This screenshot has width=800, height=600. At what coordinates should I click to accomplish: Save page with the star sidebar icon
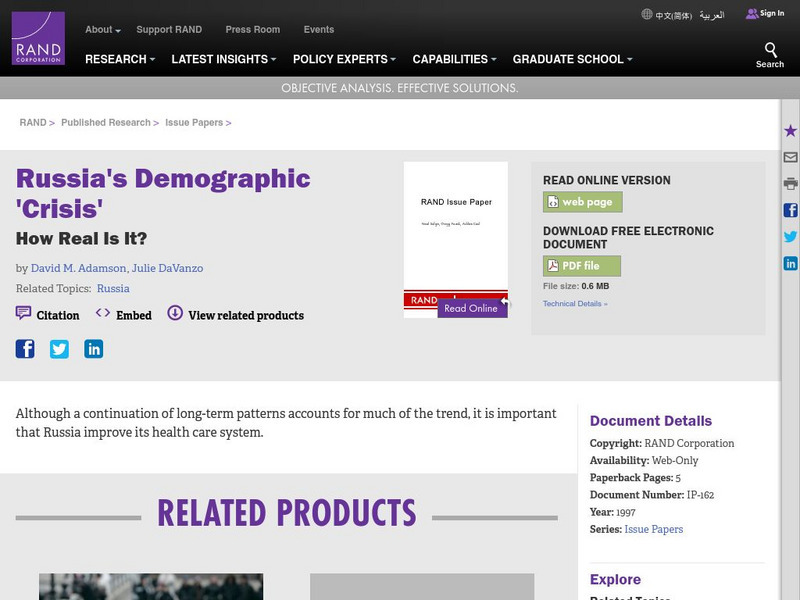[x=790, y=131]
